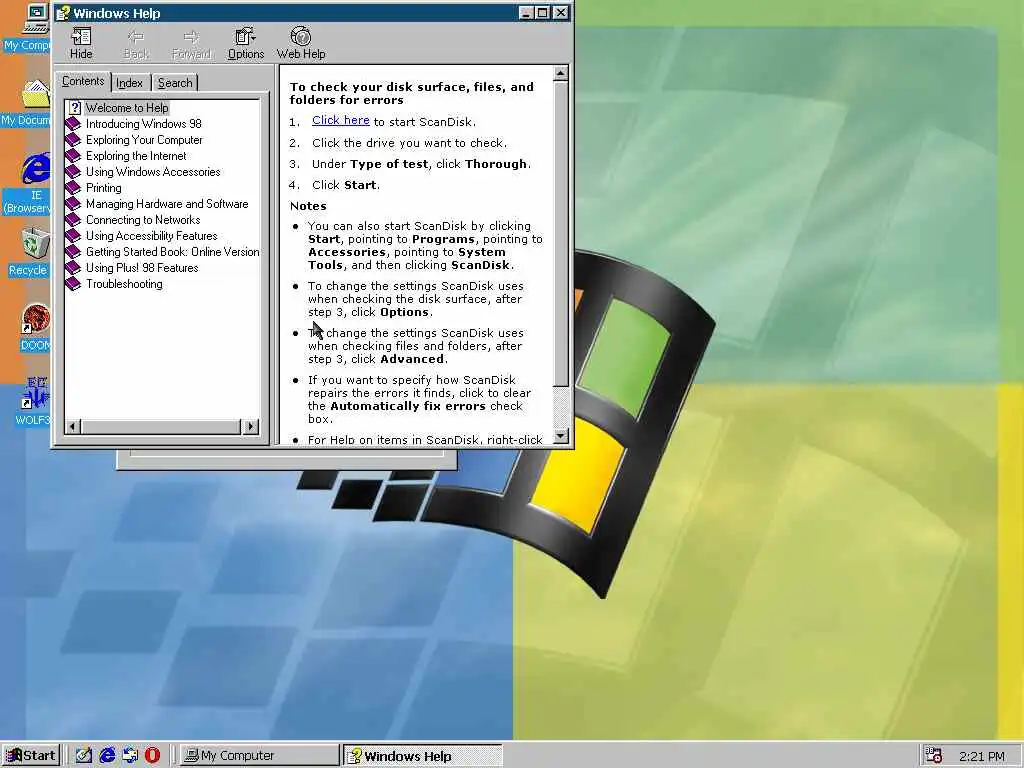Click the first quick launch icon beside Start
This screenshot has width=1024, height=768.
(x=84, y=756)
